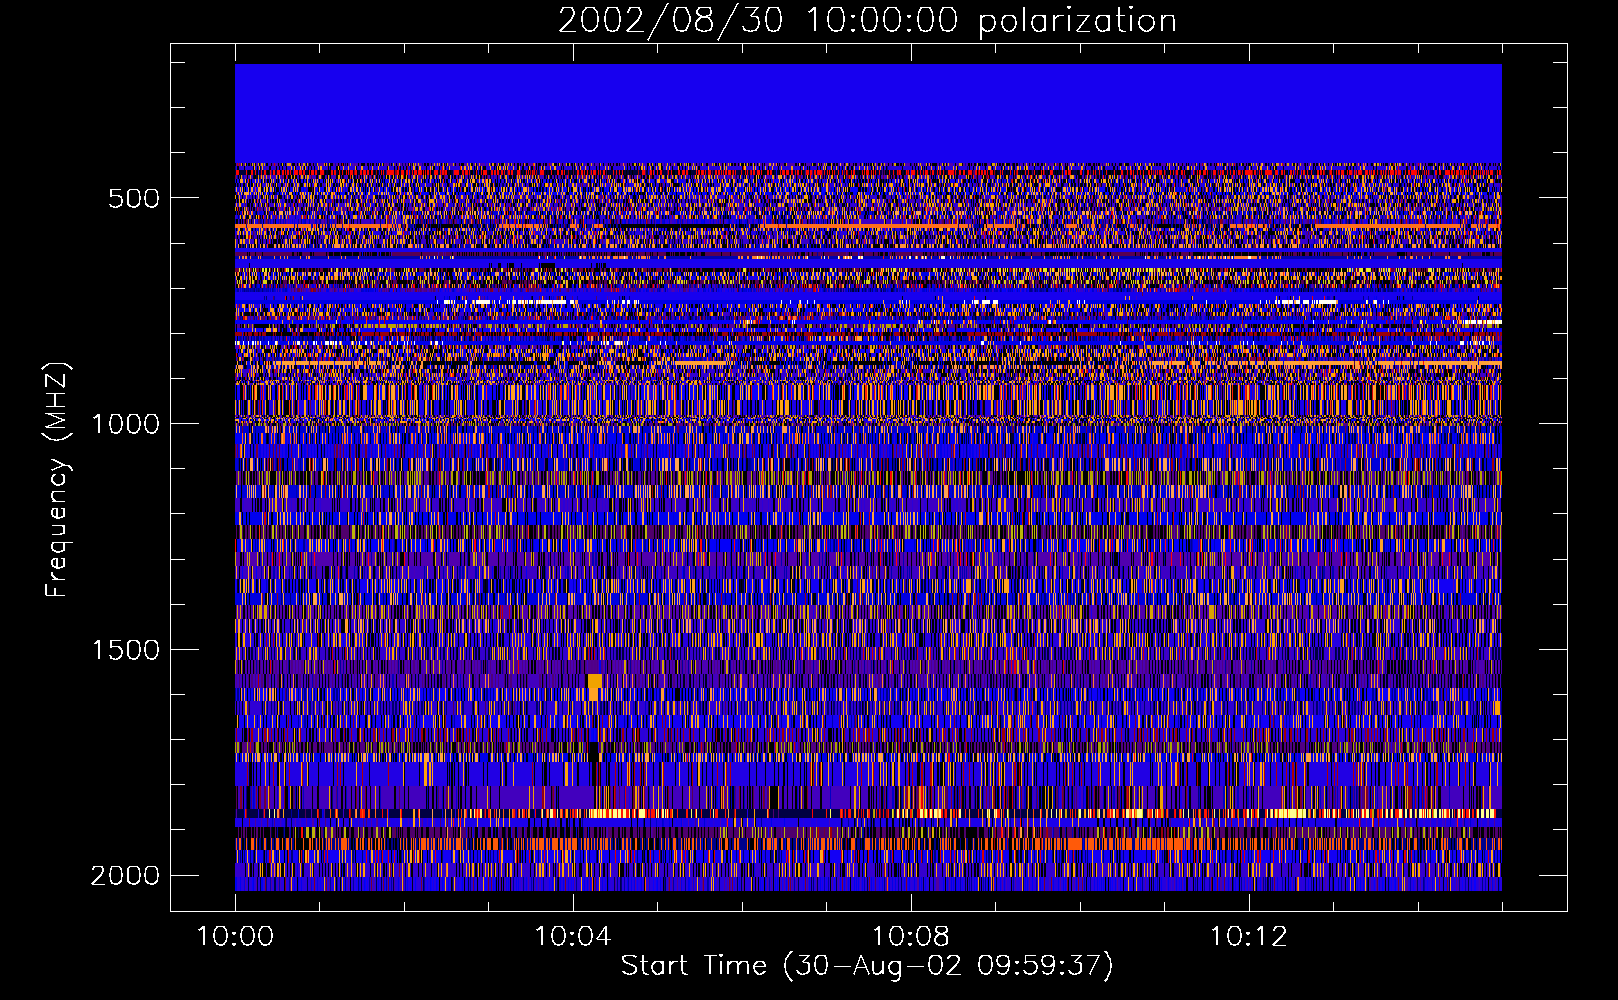Select the 'Frequency (MHZ)' axis label

tap(57, 480)
